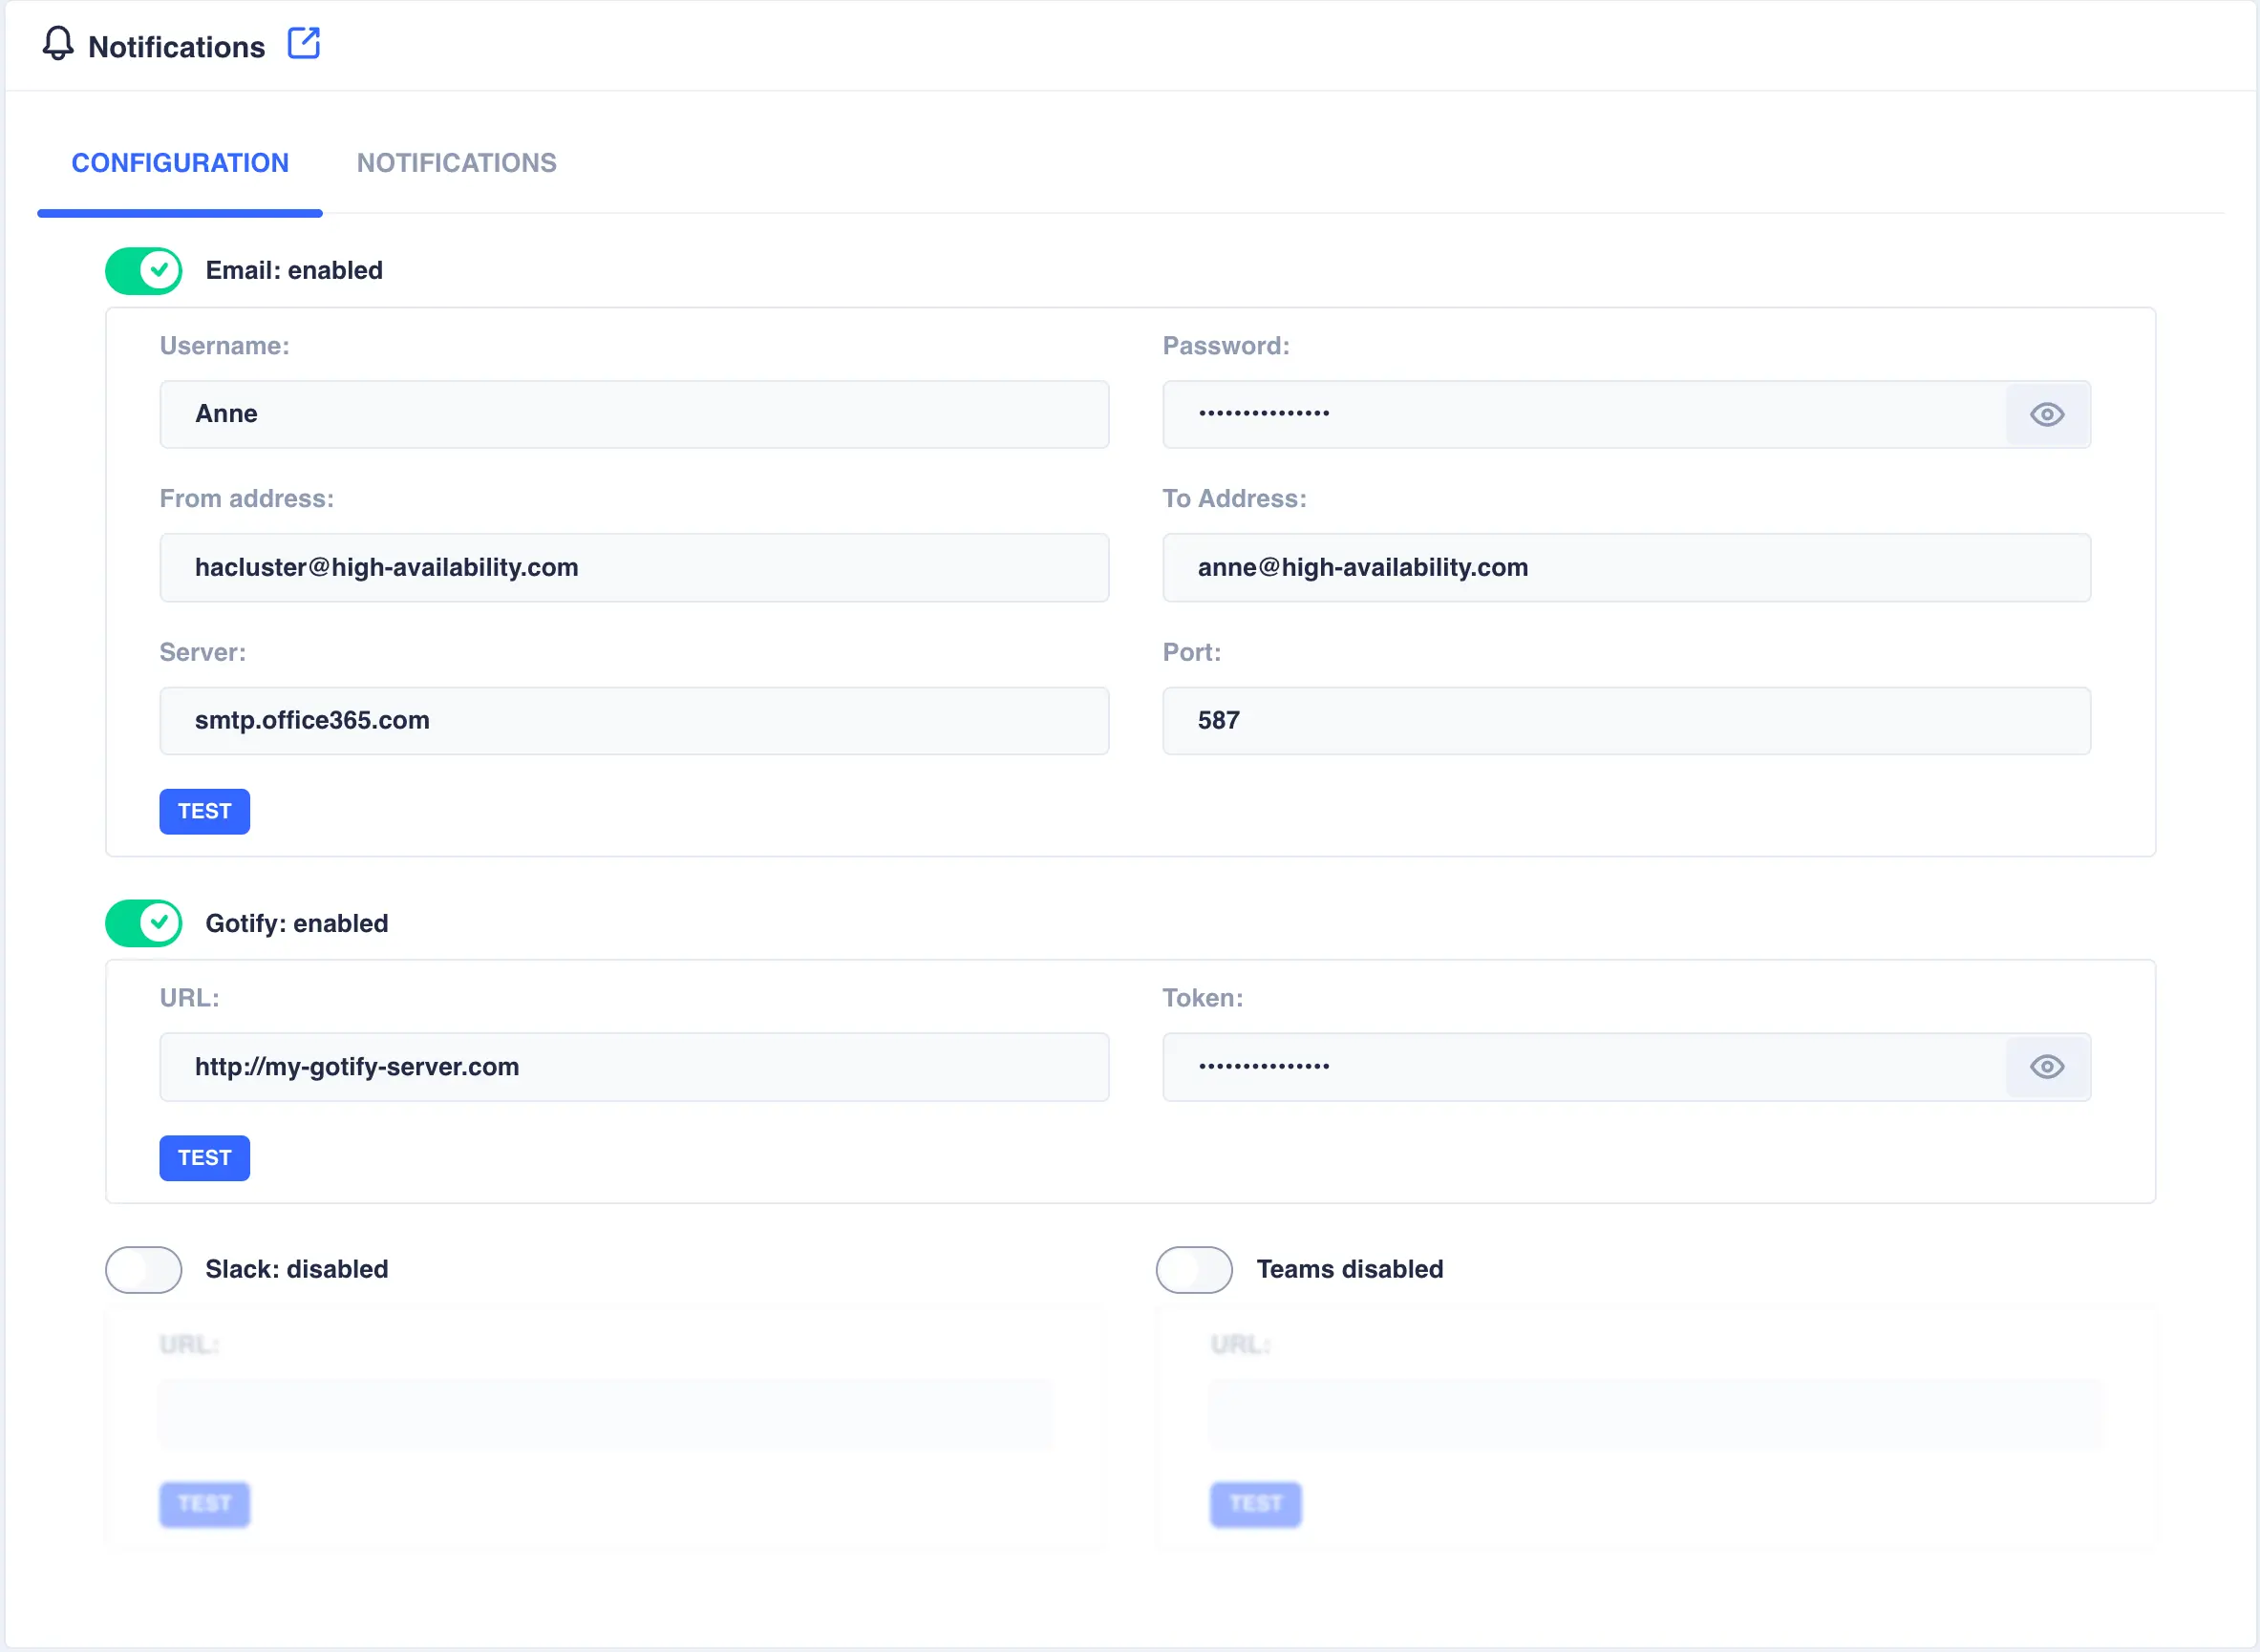Click the Notifications bell icon
This screenshot has width=2260, height=1652.
[x=57, y=45]
